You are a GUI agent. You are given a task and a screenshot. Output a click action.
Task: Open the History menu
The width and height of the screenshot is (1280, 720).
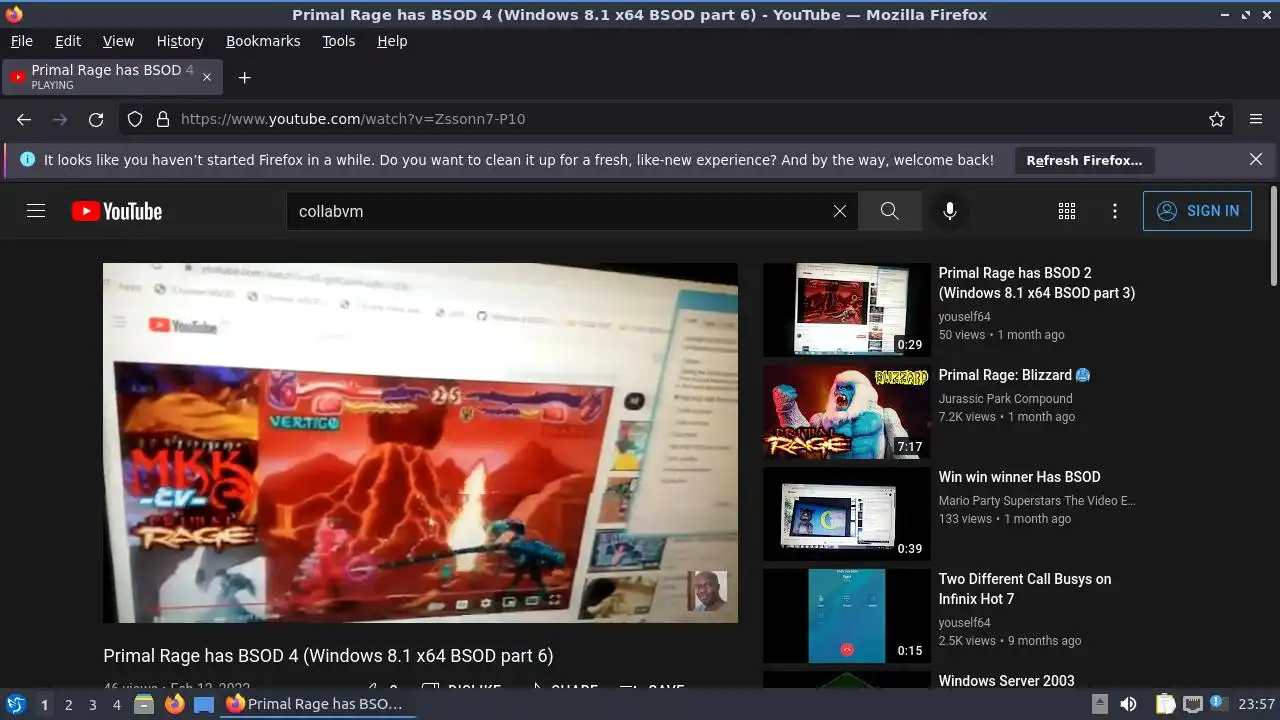180,41
